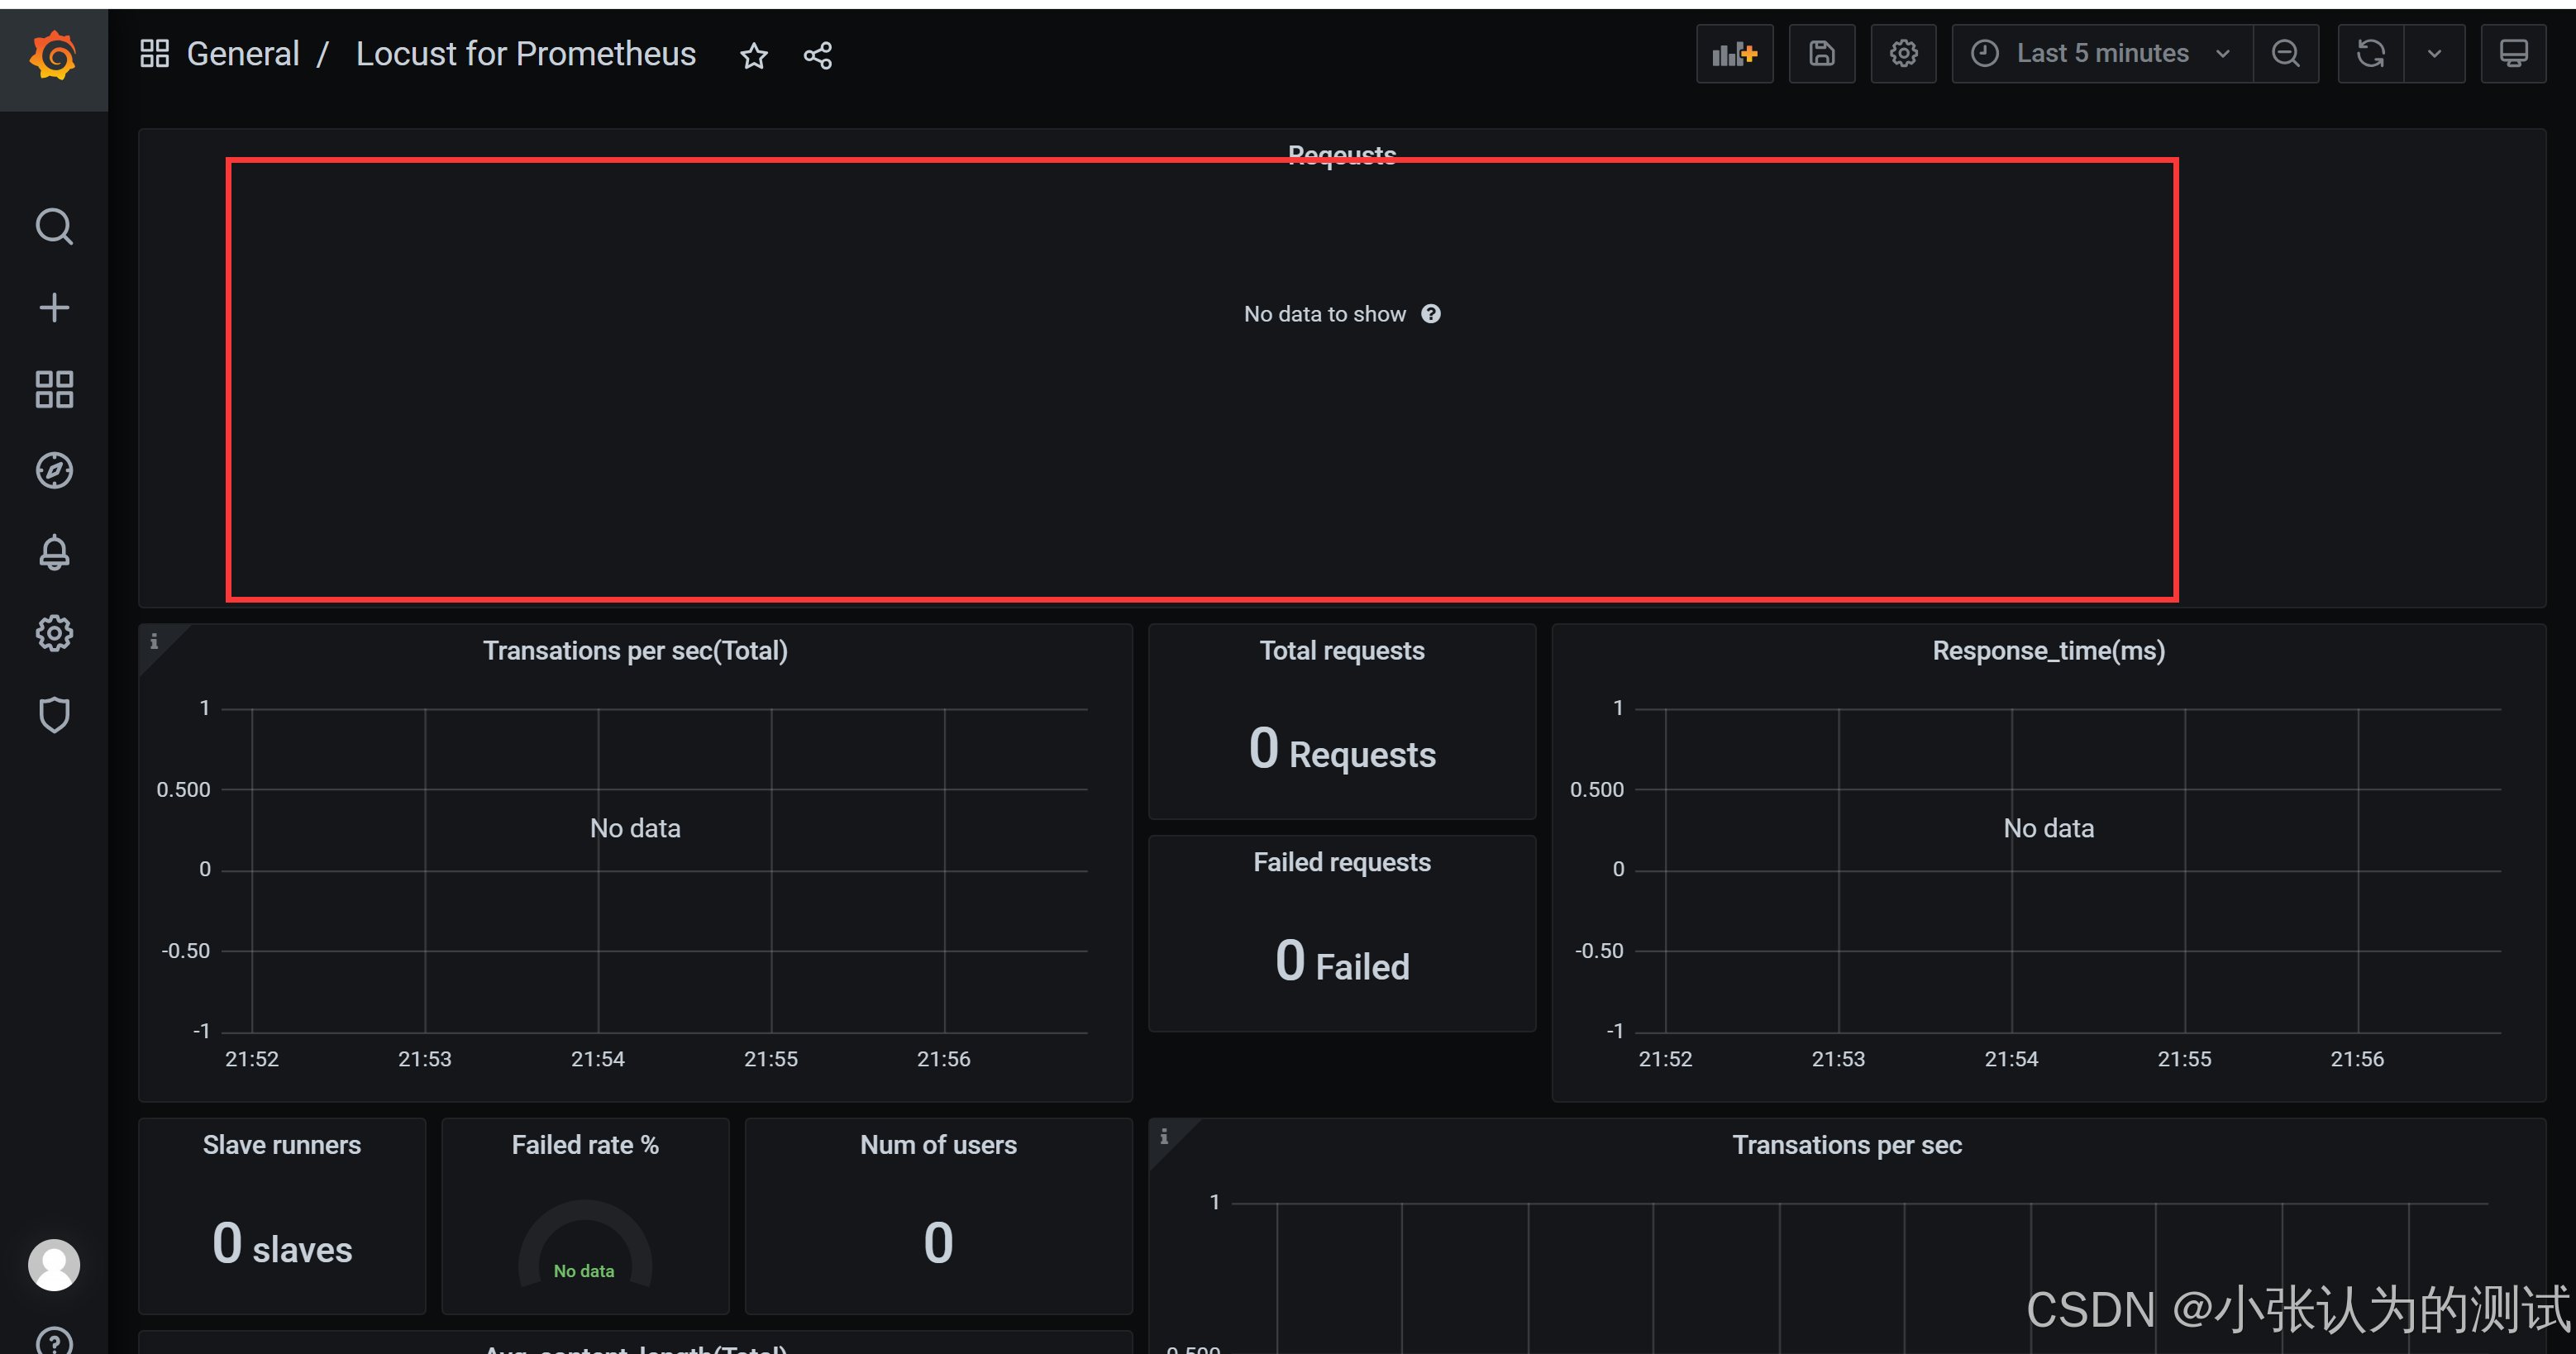
Task: Toggle the cycle view mode monitor icon
Action: [2513, 54]
